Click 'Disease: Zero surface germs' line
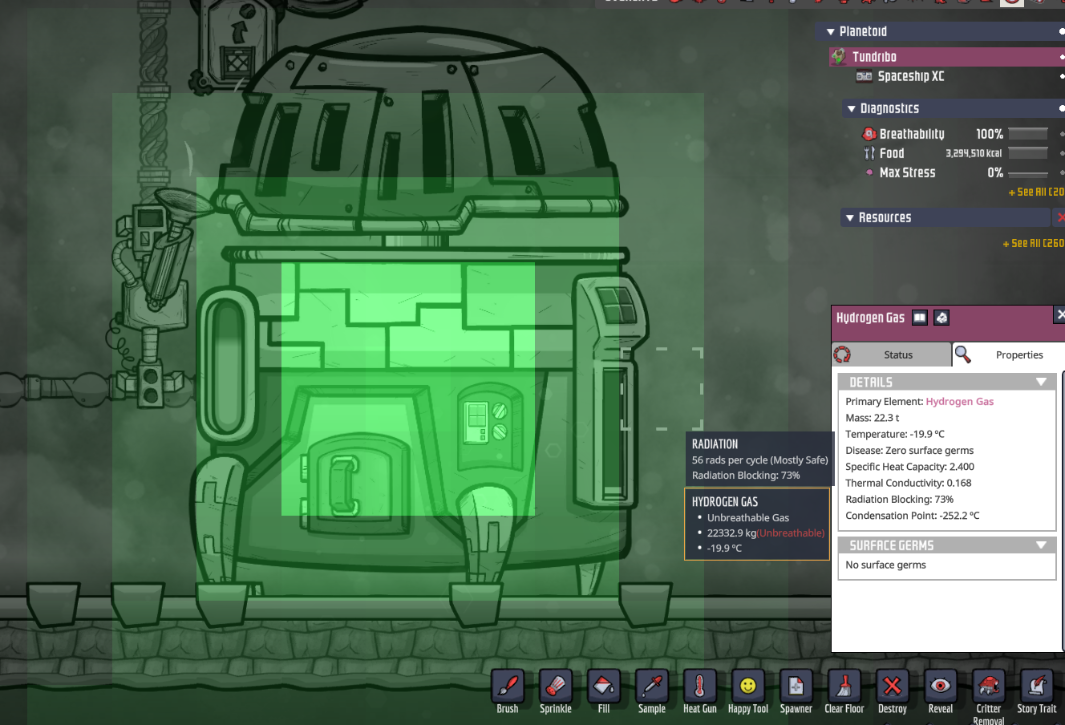 (909, 450)
